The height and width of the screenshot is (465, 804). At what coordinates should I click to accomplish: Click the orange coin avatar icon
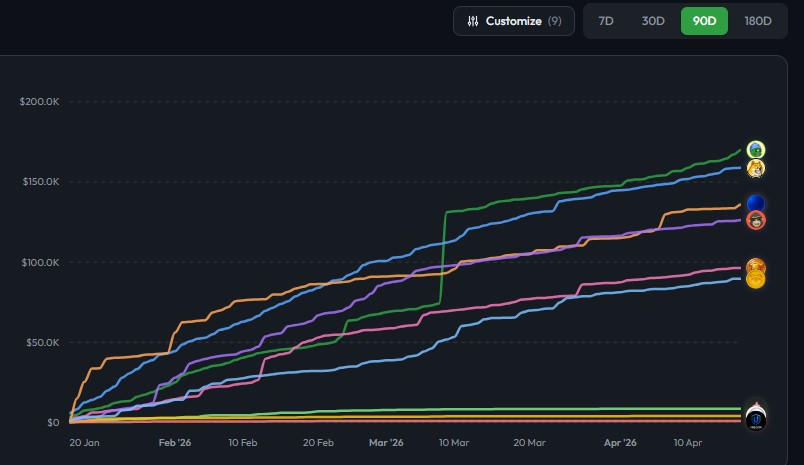point(756,266)
